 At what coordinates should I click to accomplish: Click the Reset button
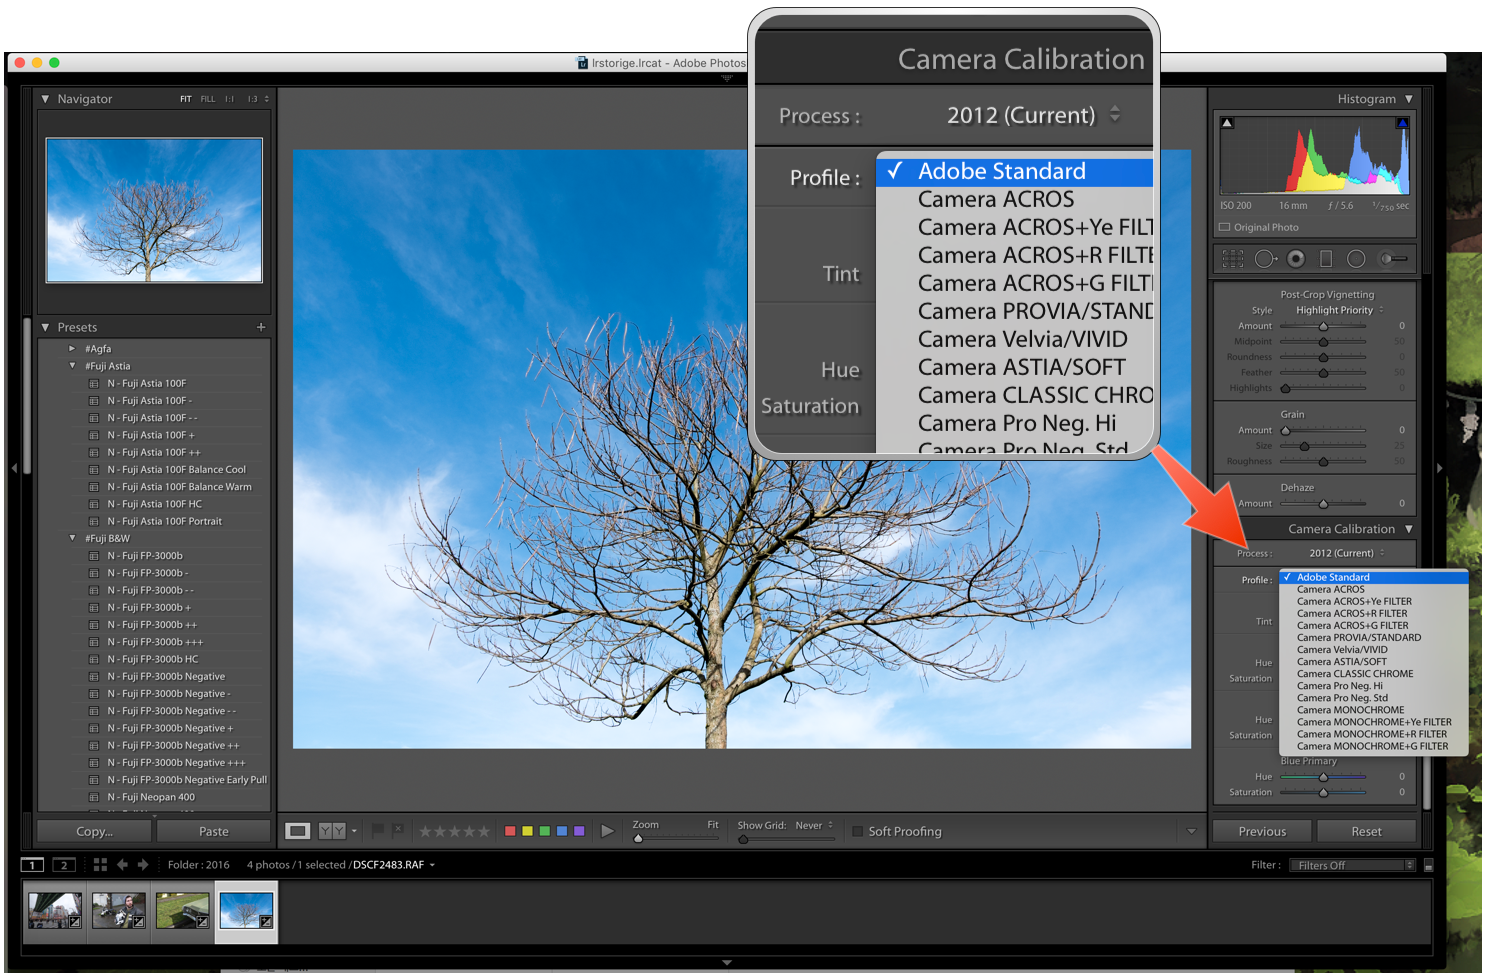(1366, 831)
